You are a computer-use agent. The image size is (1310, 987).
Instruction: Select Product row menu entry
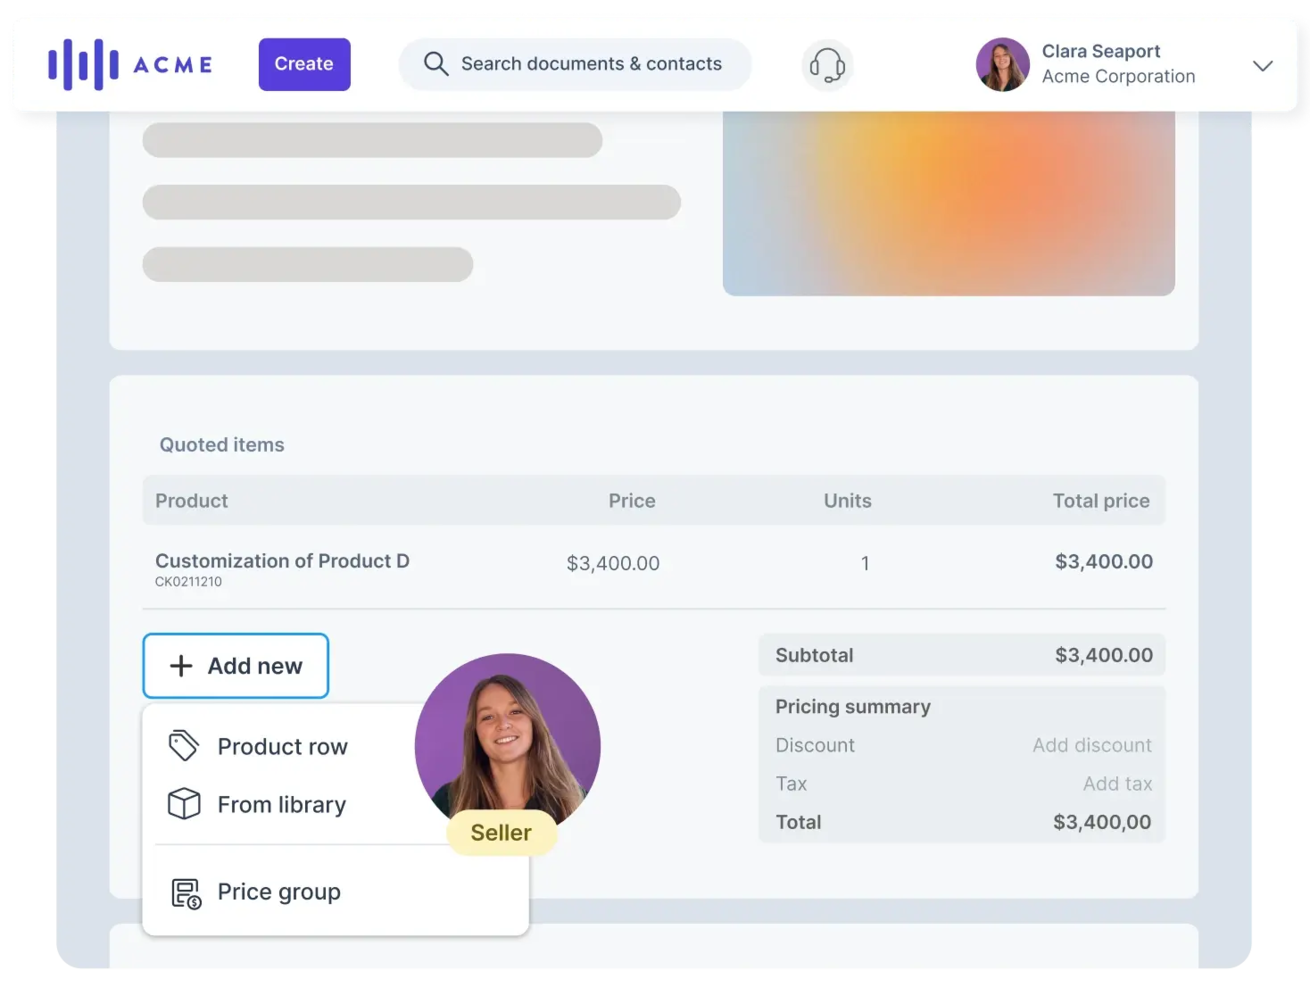click(x=282, y=746)
